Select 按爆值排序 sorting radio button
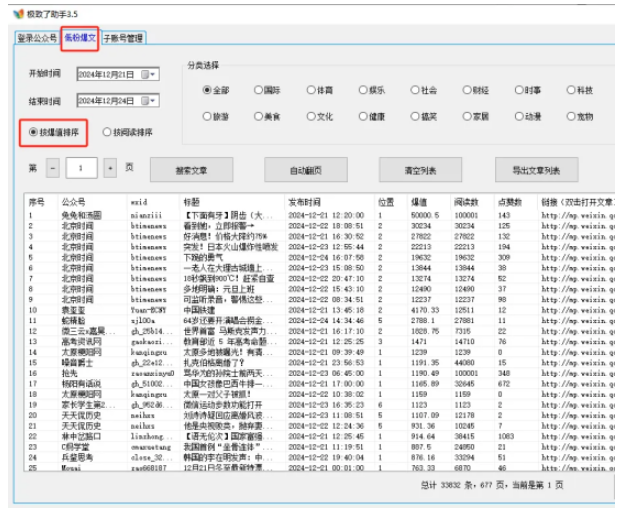 click(x=35, y=132)
